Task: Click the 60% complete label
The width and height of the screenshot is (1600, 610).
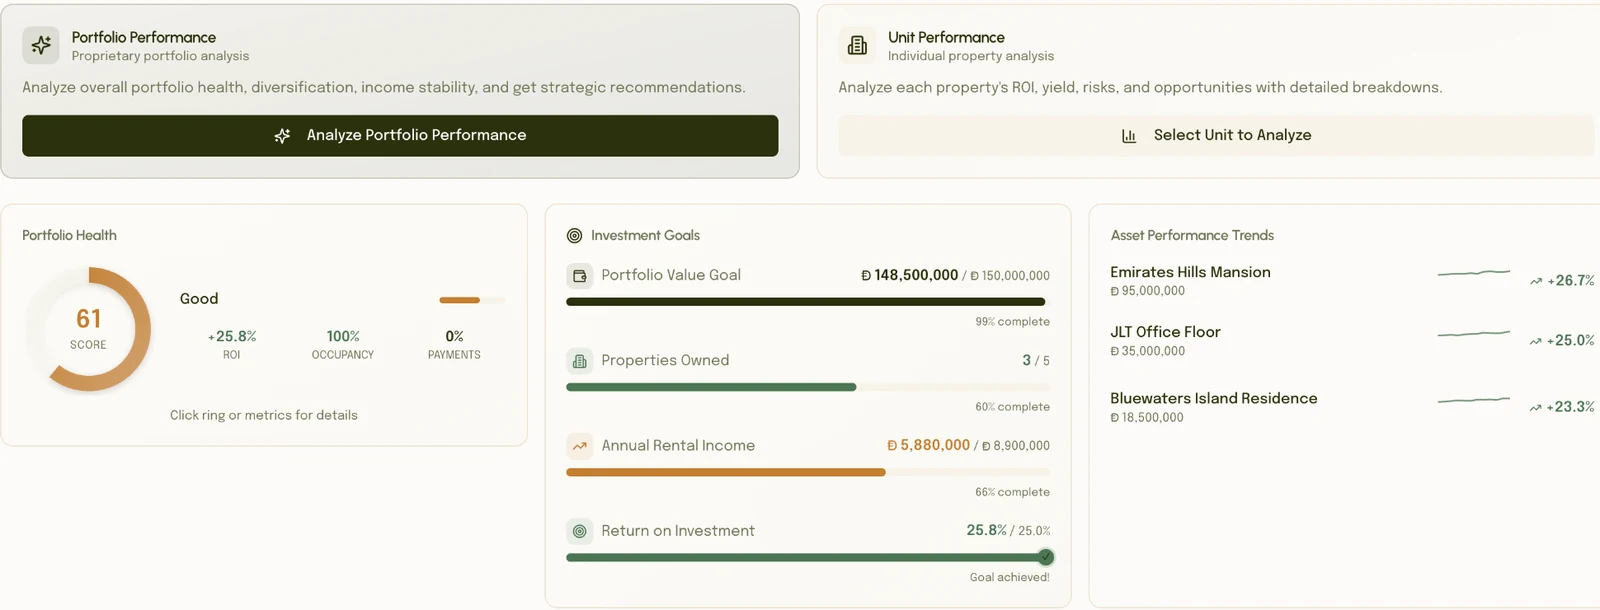Action: (1013, 407)
